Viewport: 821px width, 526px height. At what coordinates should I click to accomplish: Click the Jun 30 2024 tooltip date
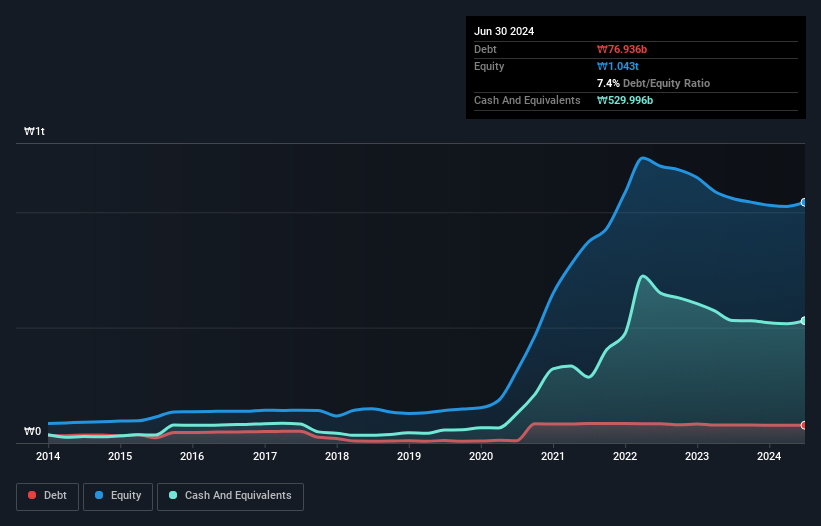coord(504,31)
